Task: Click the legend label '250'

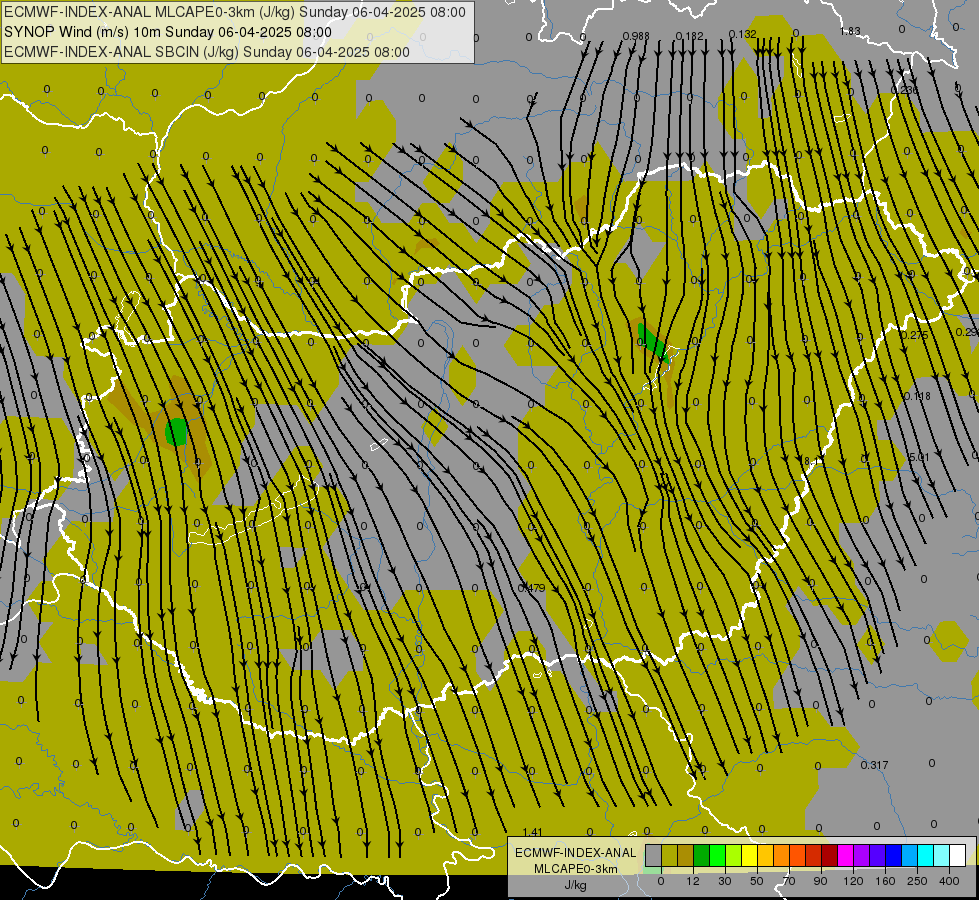Action: tap(917, 881)
